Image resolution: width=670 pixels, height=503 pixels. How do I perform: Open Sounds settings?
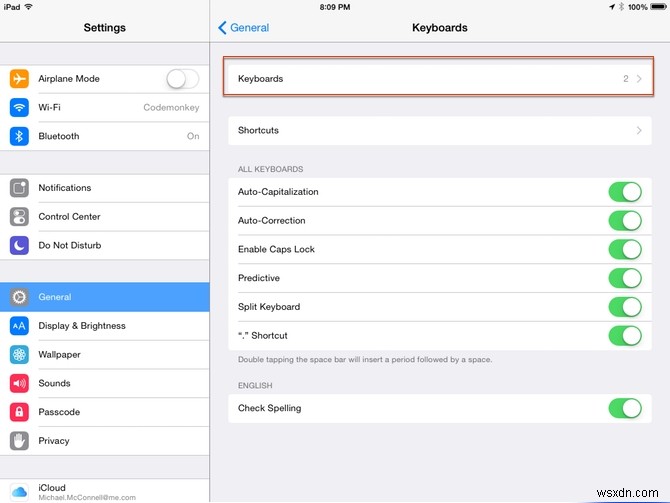click(105, 383)
